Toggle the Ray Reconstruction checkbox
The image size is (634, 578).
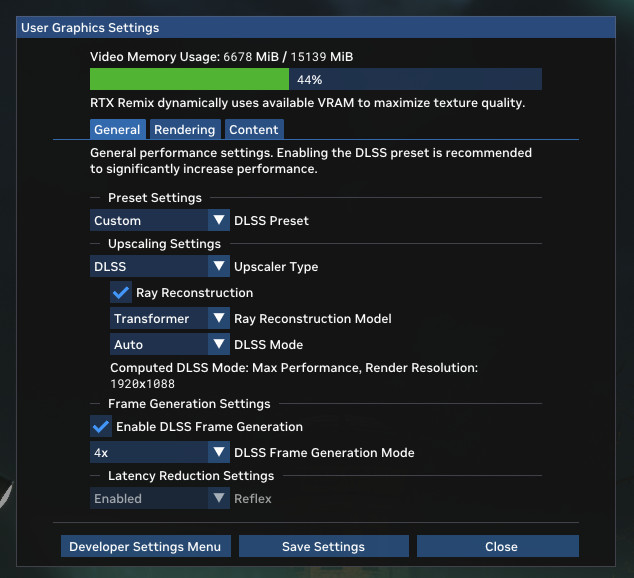121,292
